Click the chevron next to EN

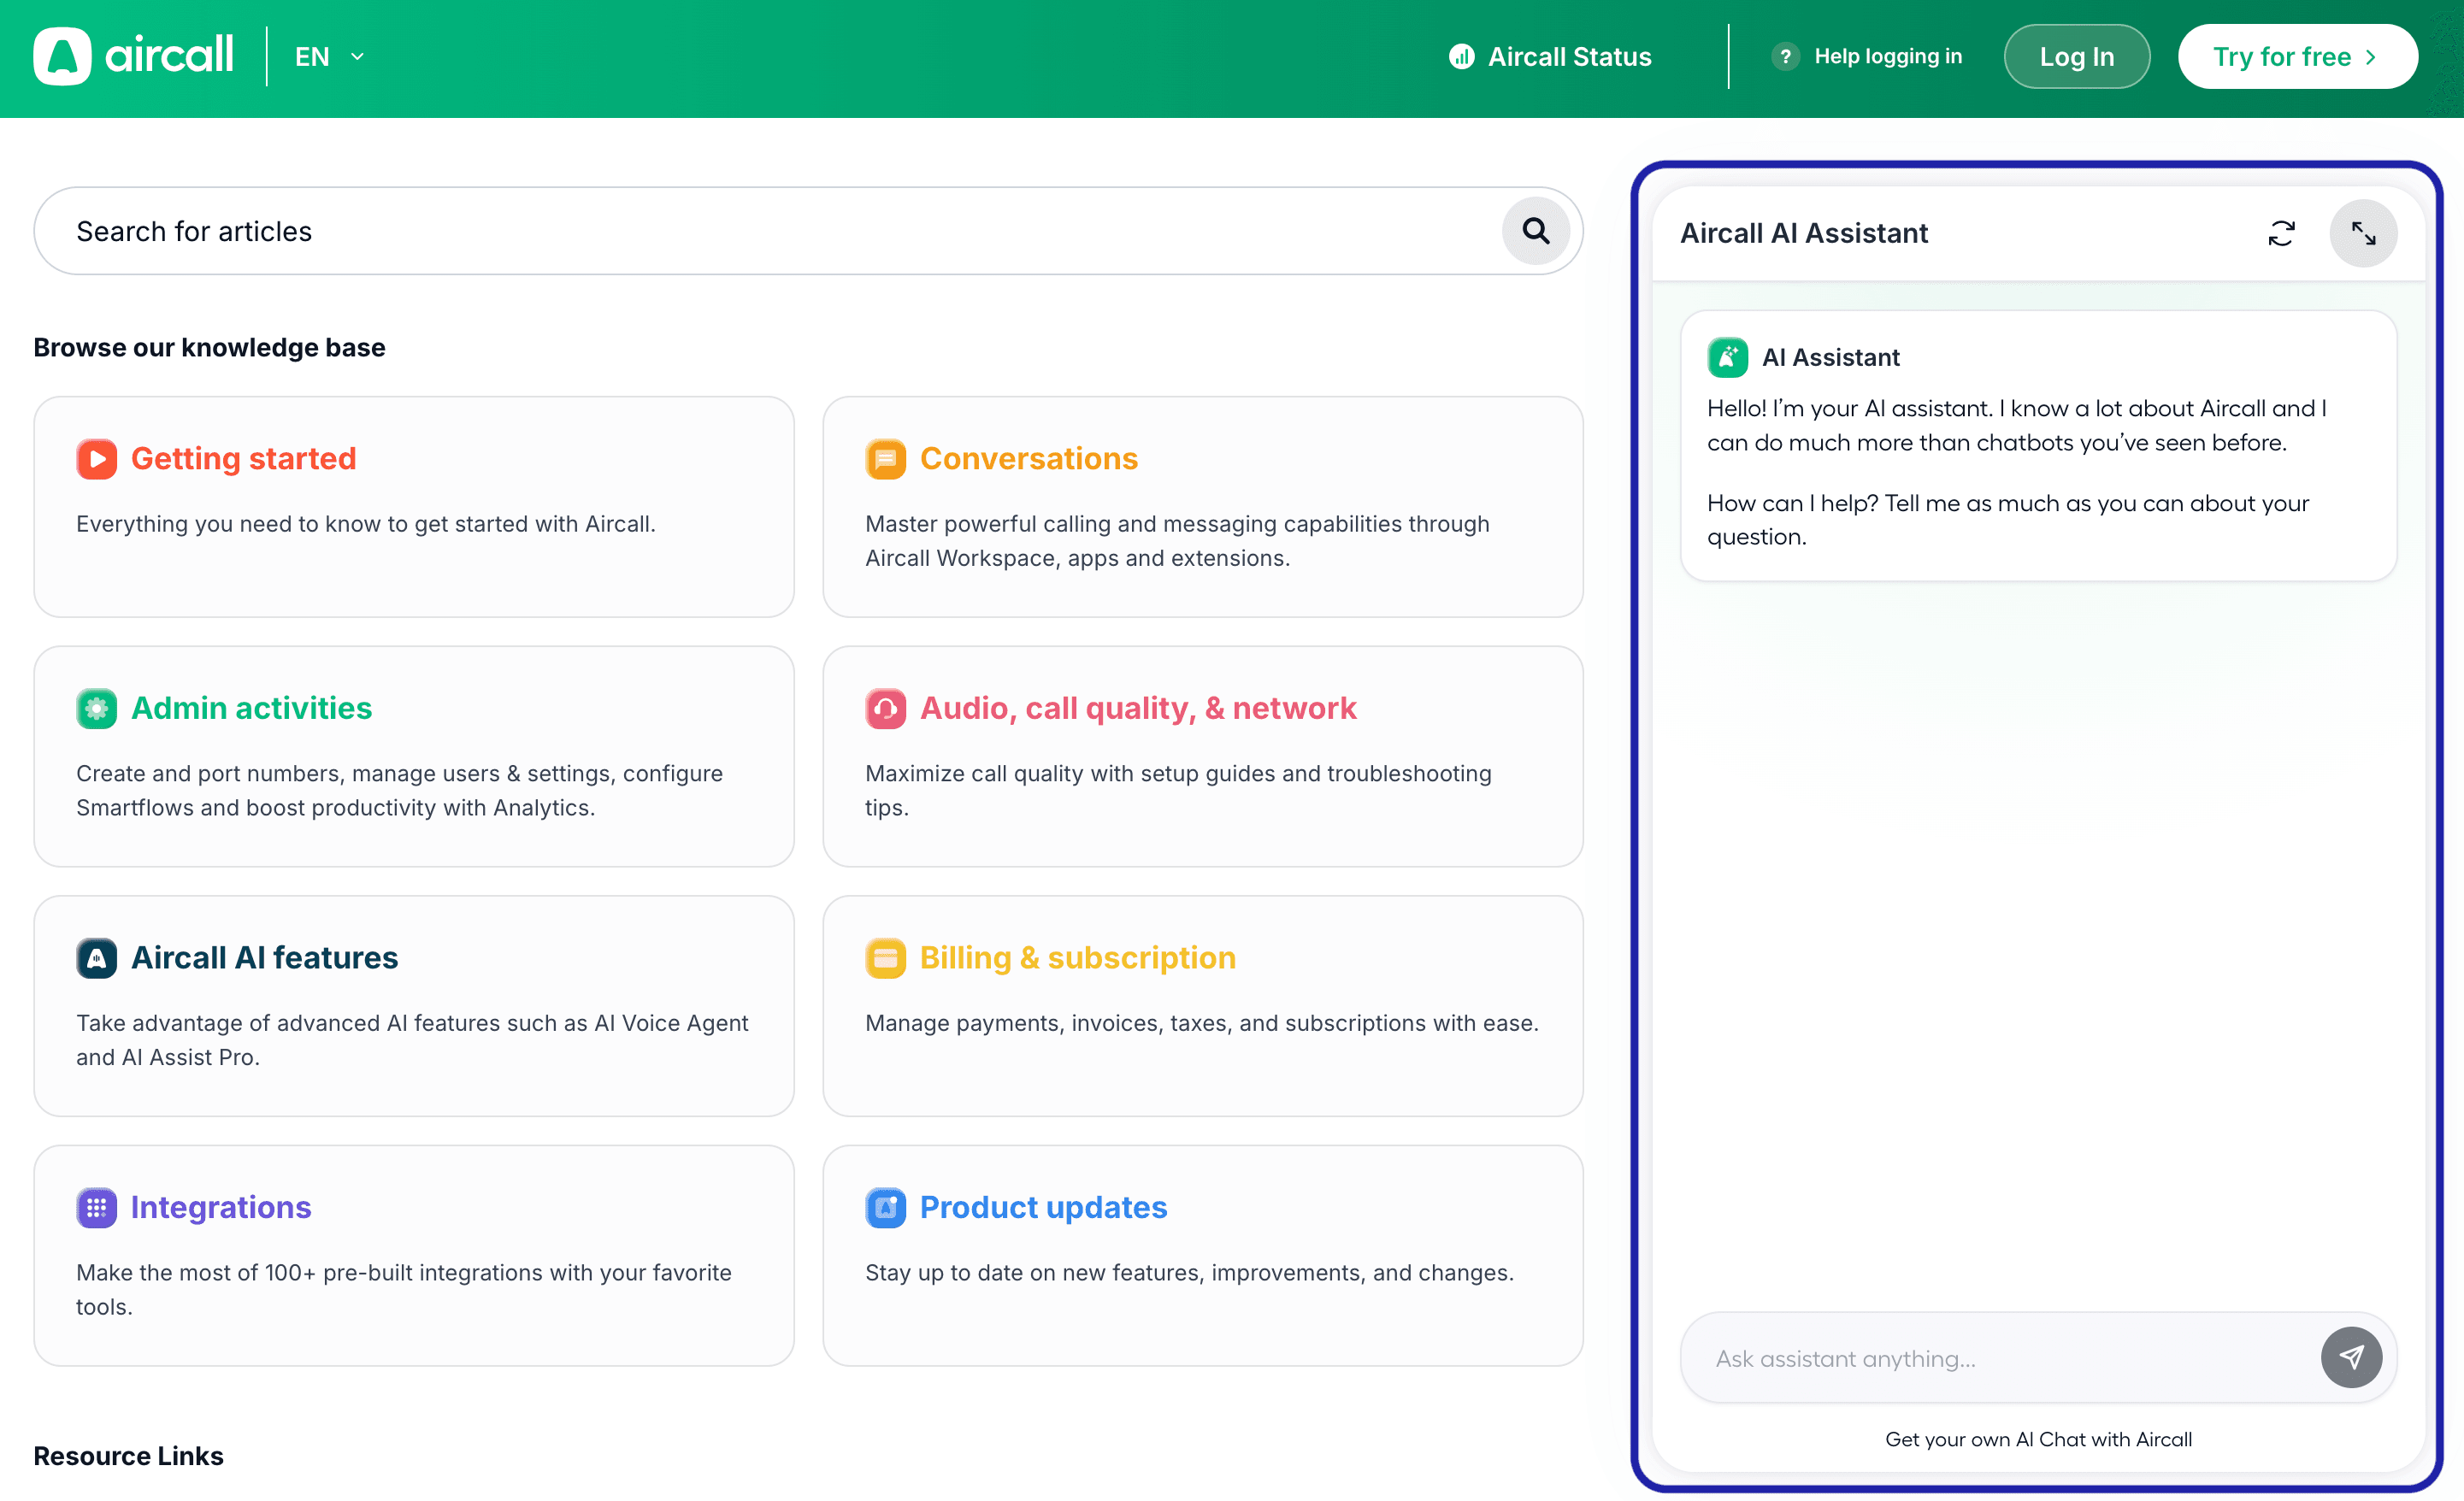click(358, 57)
